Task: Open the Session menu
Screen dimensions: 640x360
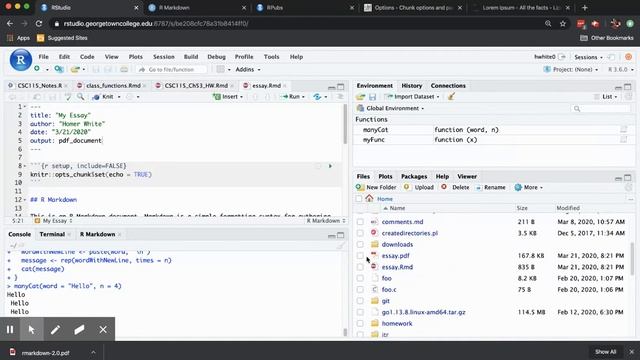Action: click(164, 57)
